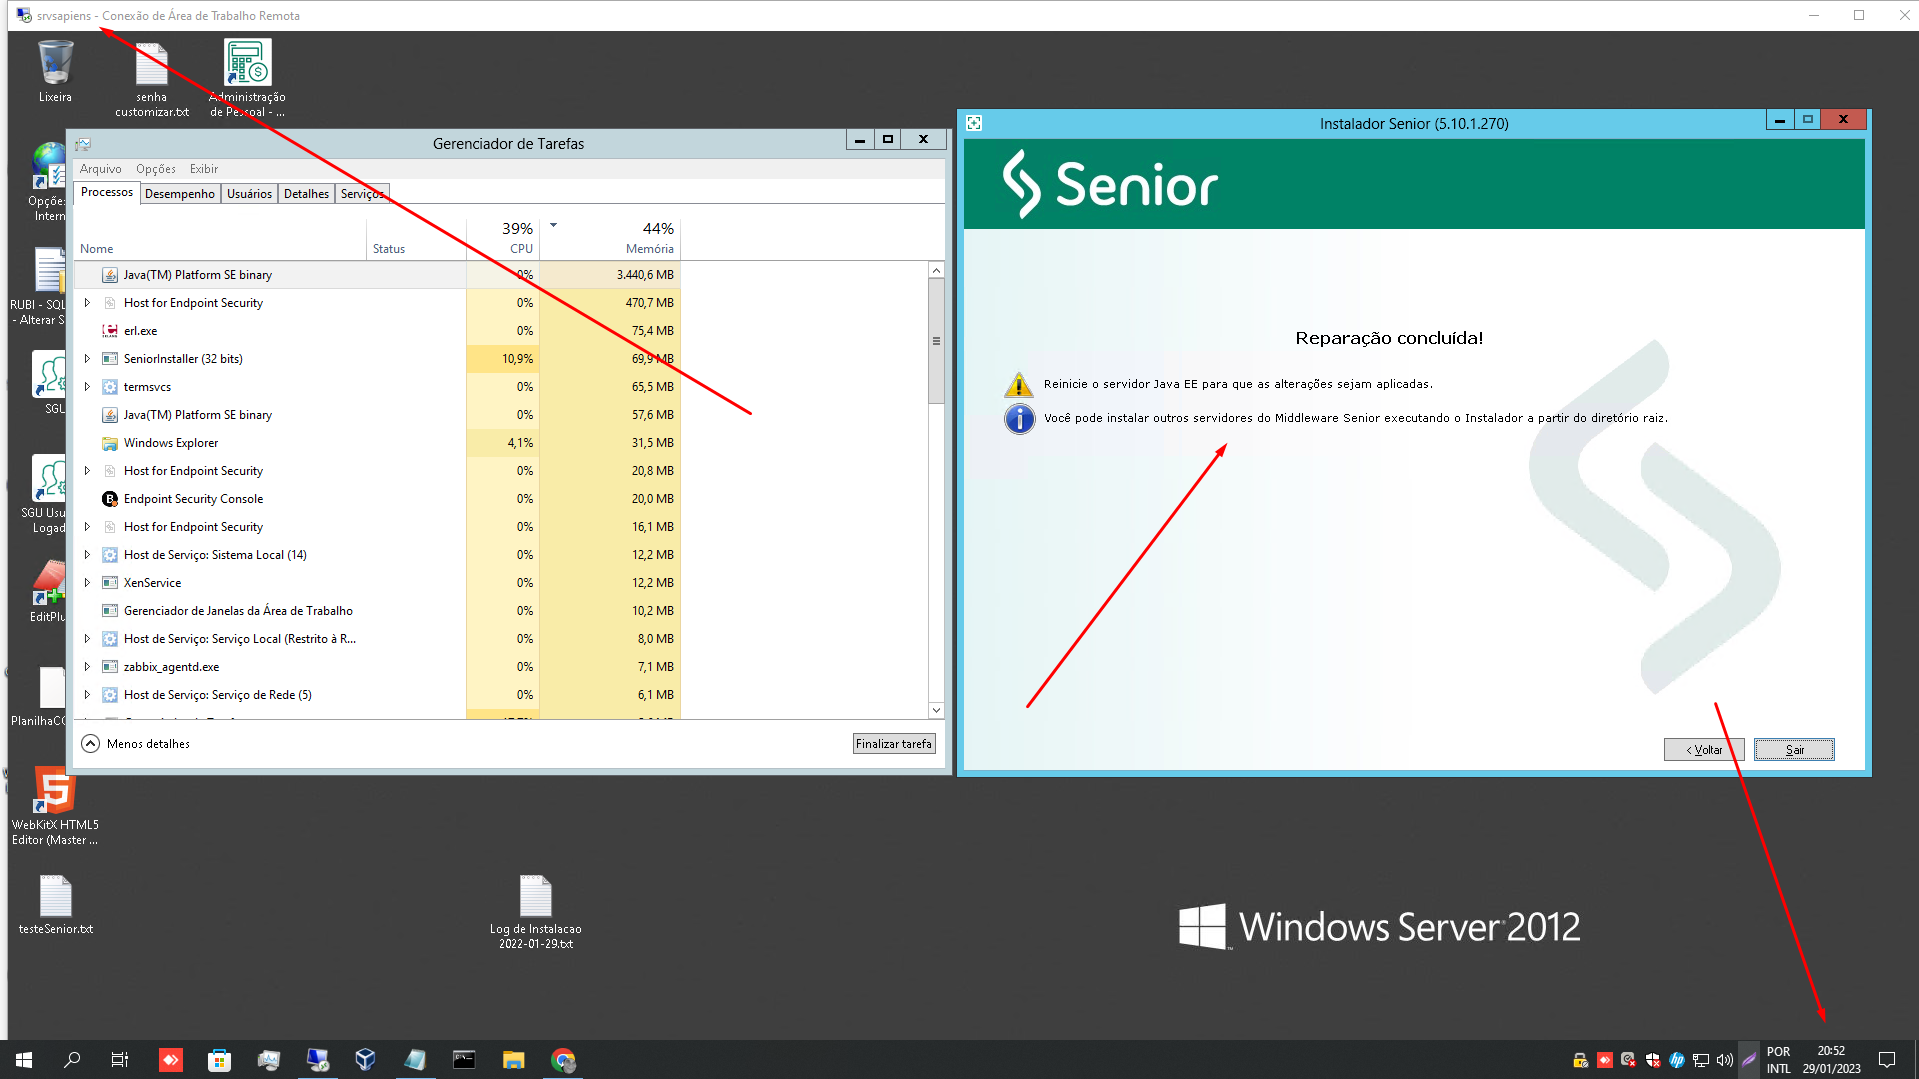Open the AnyDesk icon in the taskbar

[x=171, y=1060]
